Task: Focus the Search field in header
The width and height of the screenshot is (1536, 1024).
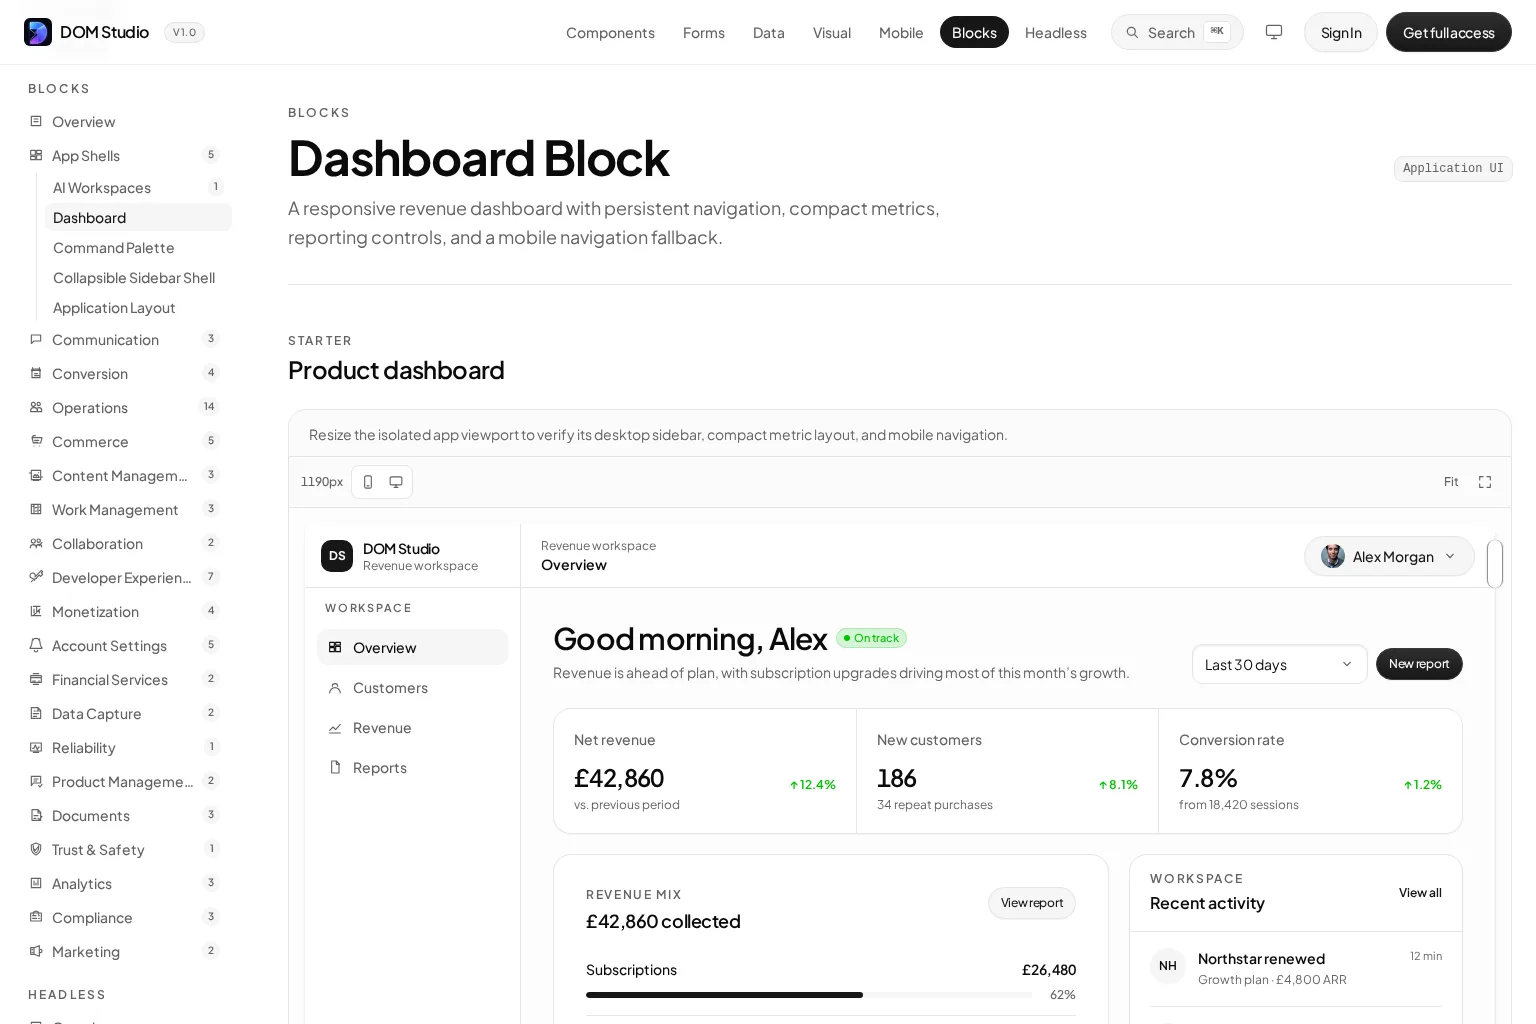Action: click(x=1177, y=32)
